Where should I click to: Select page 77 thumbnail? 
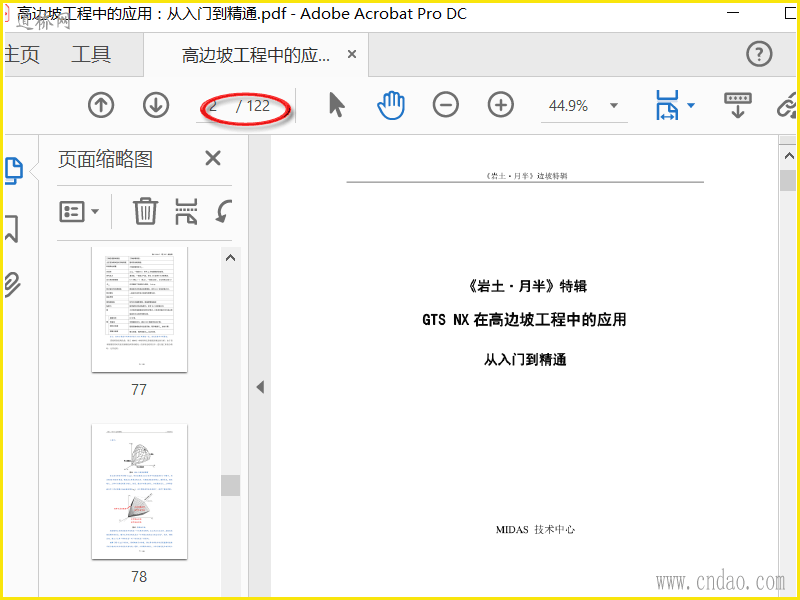click(x=139, y=309)
